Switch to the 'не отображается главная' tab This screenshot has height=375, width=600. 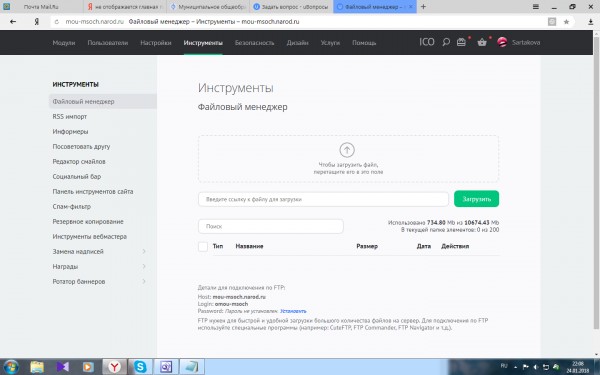click(126, 7)
